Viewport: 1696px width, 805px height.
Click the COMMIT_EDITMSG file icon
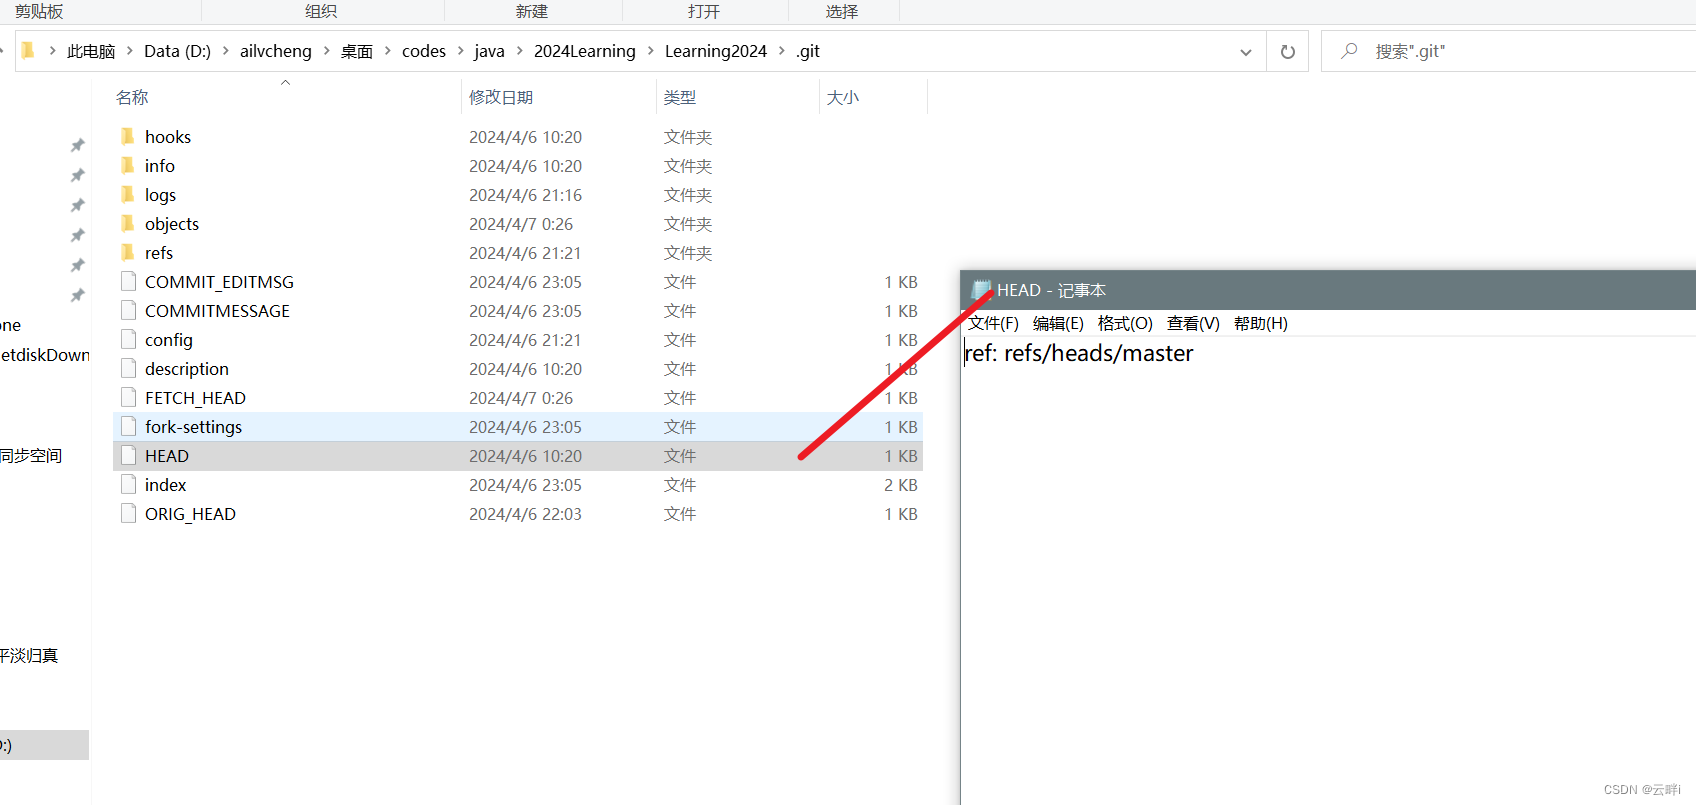[x=128, y=281]
